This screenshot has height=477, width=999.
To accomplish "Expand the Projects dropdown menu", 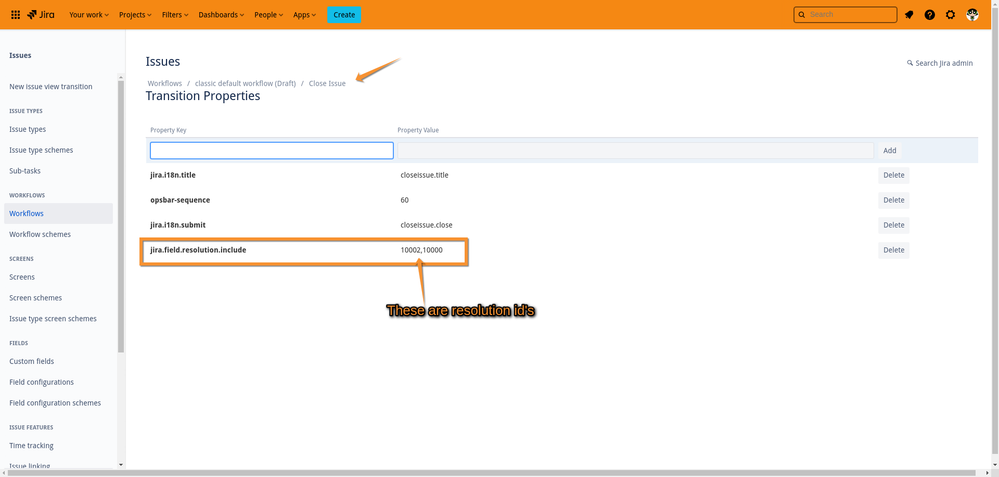I will click(135, 15).
